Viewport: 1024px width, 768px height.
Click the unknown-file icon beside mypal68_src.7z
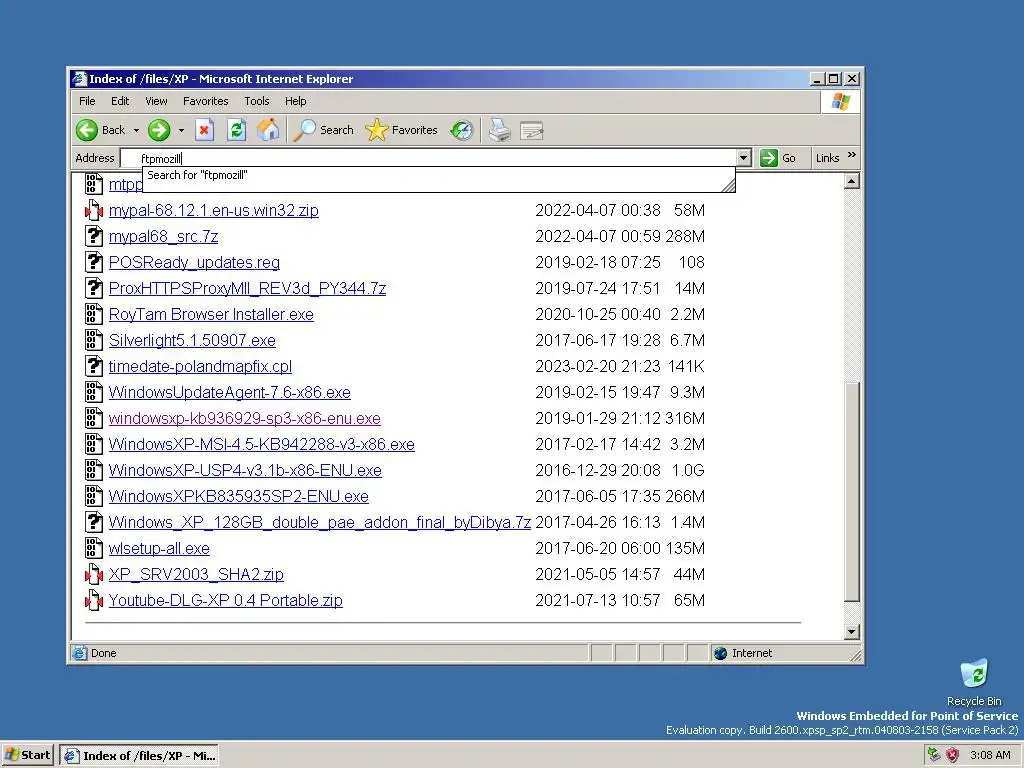(94, 236)
